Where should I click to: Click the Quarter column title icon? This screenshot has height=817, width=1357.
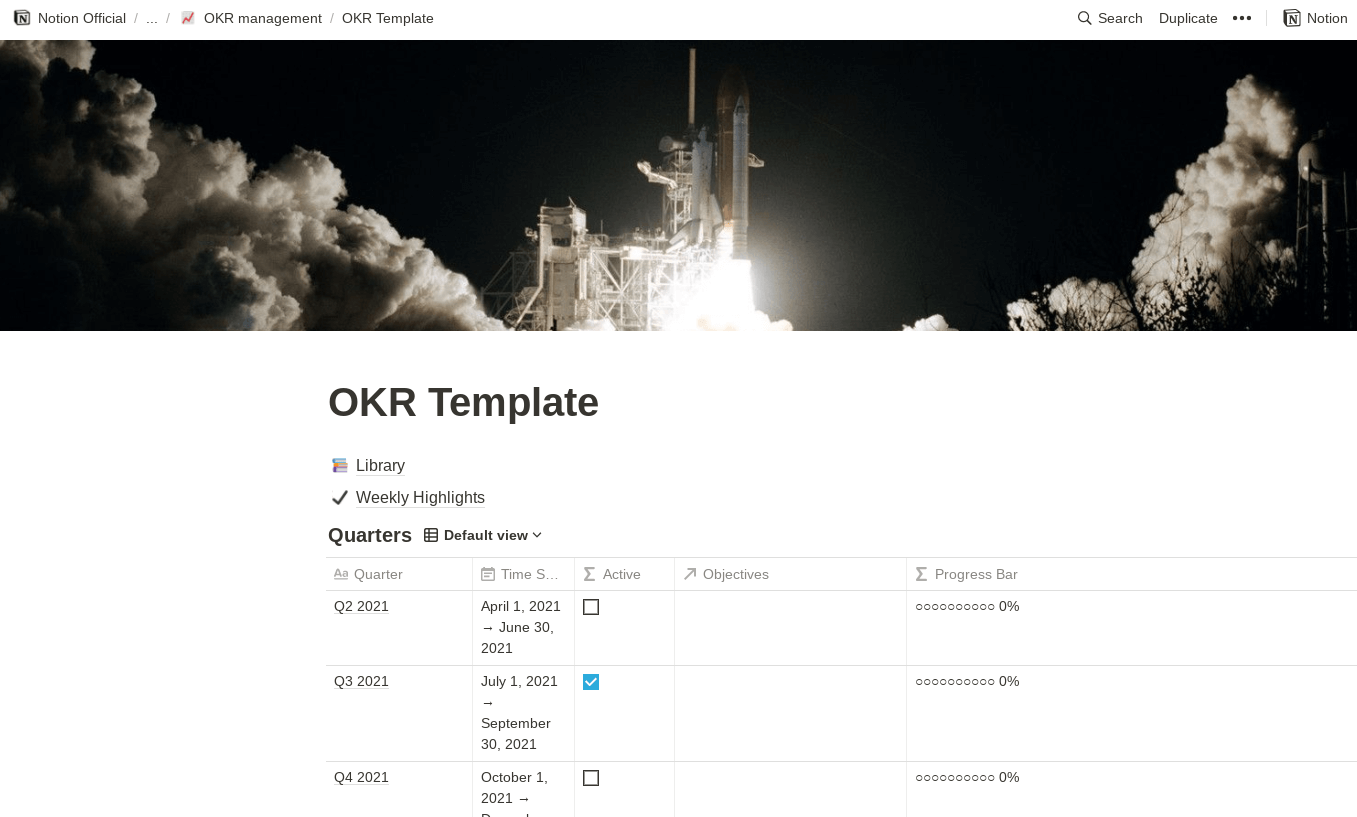click(341, 574)
